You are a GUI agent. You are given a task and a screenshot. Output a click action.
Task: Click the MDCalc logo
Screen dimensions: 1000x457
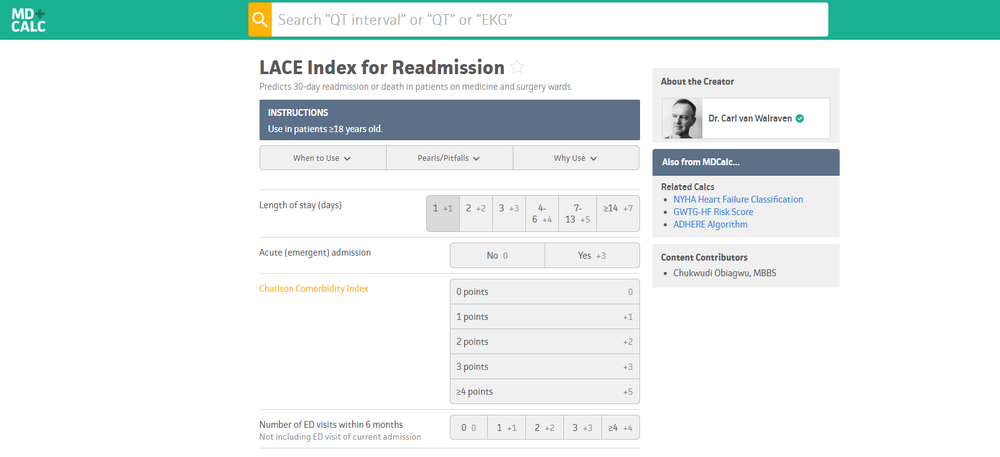tap(29, 20)
